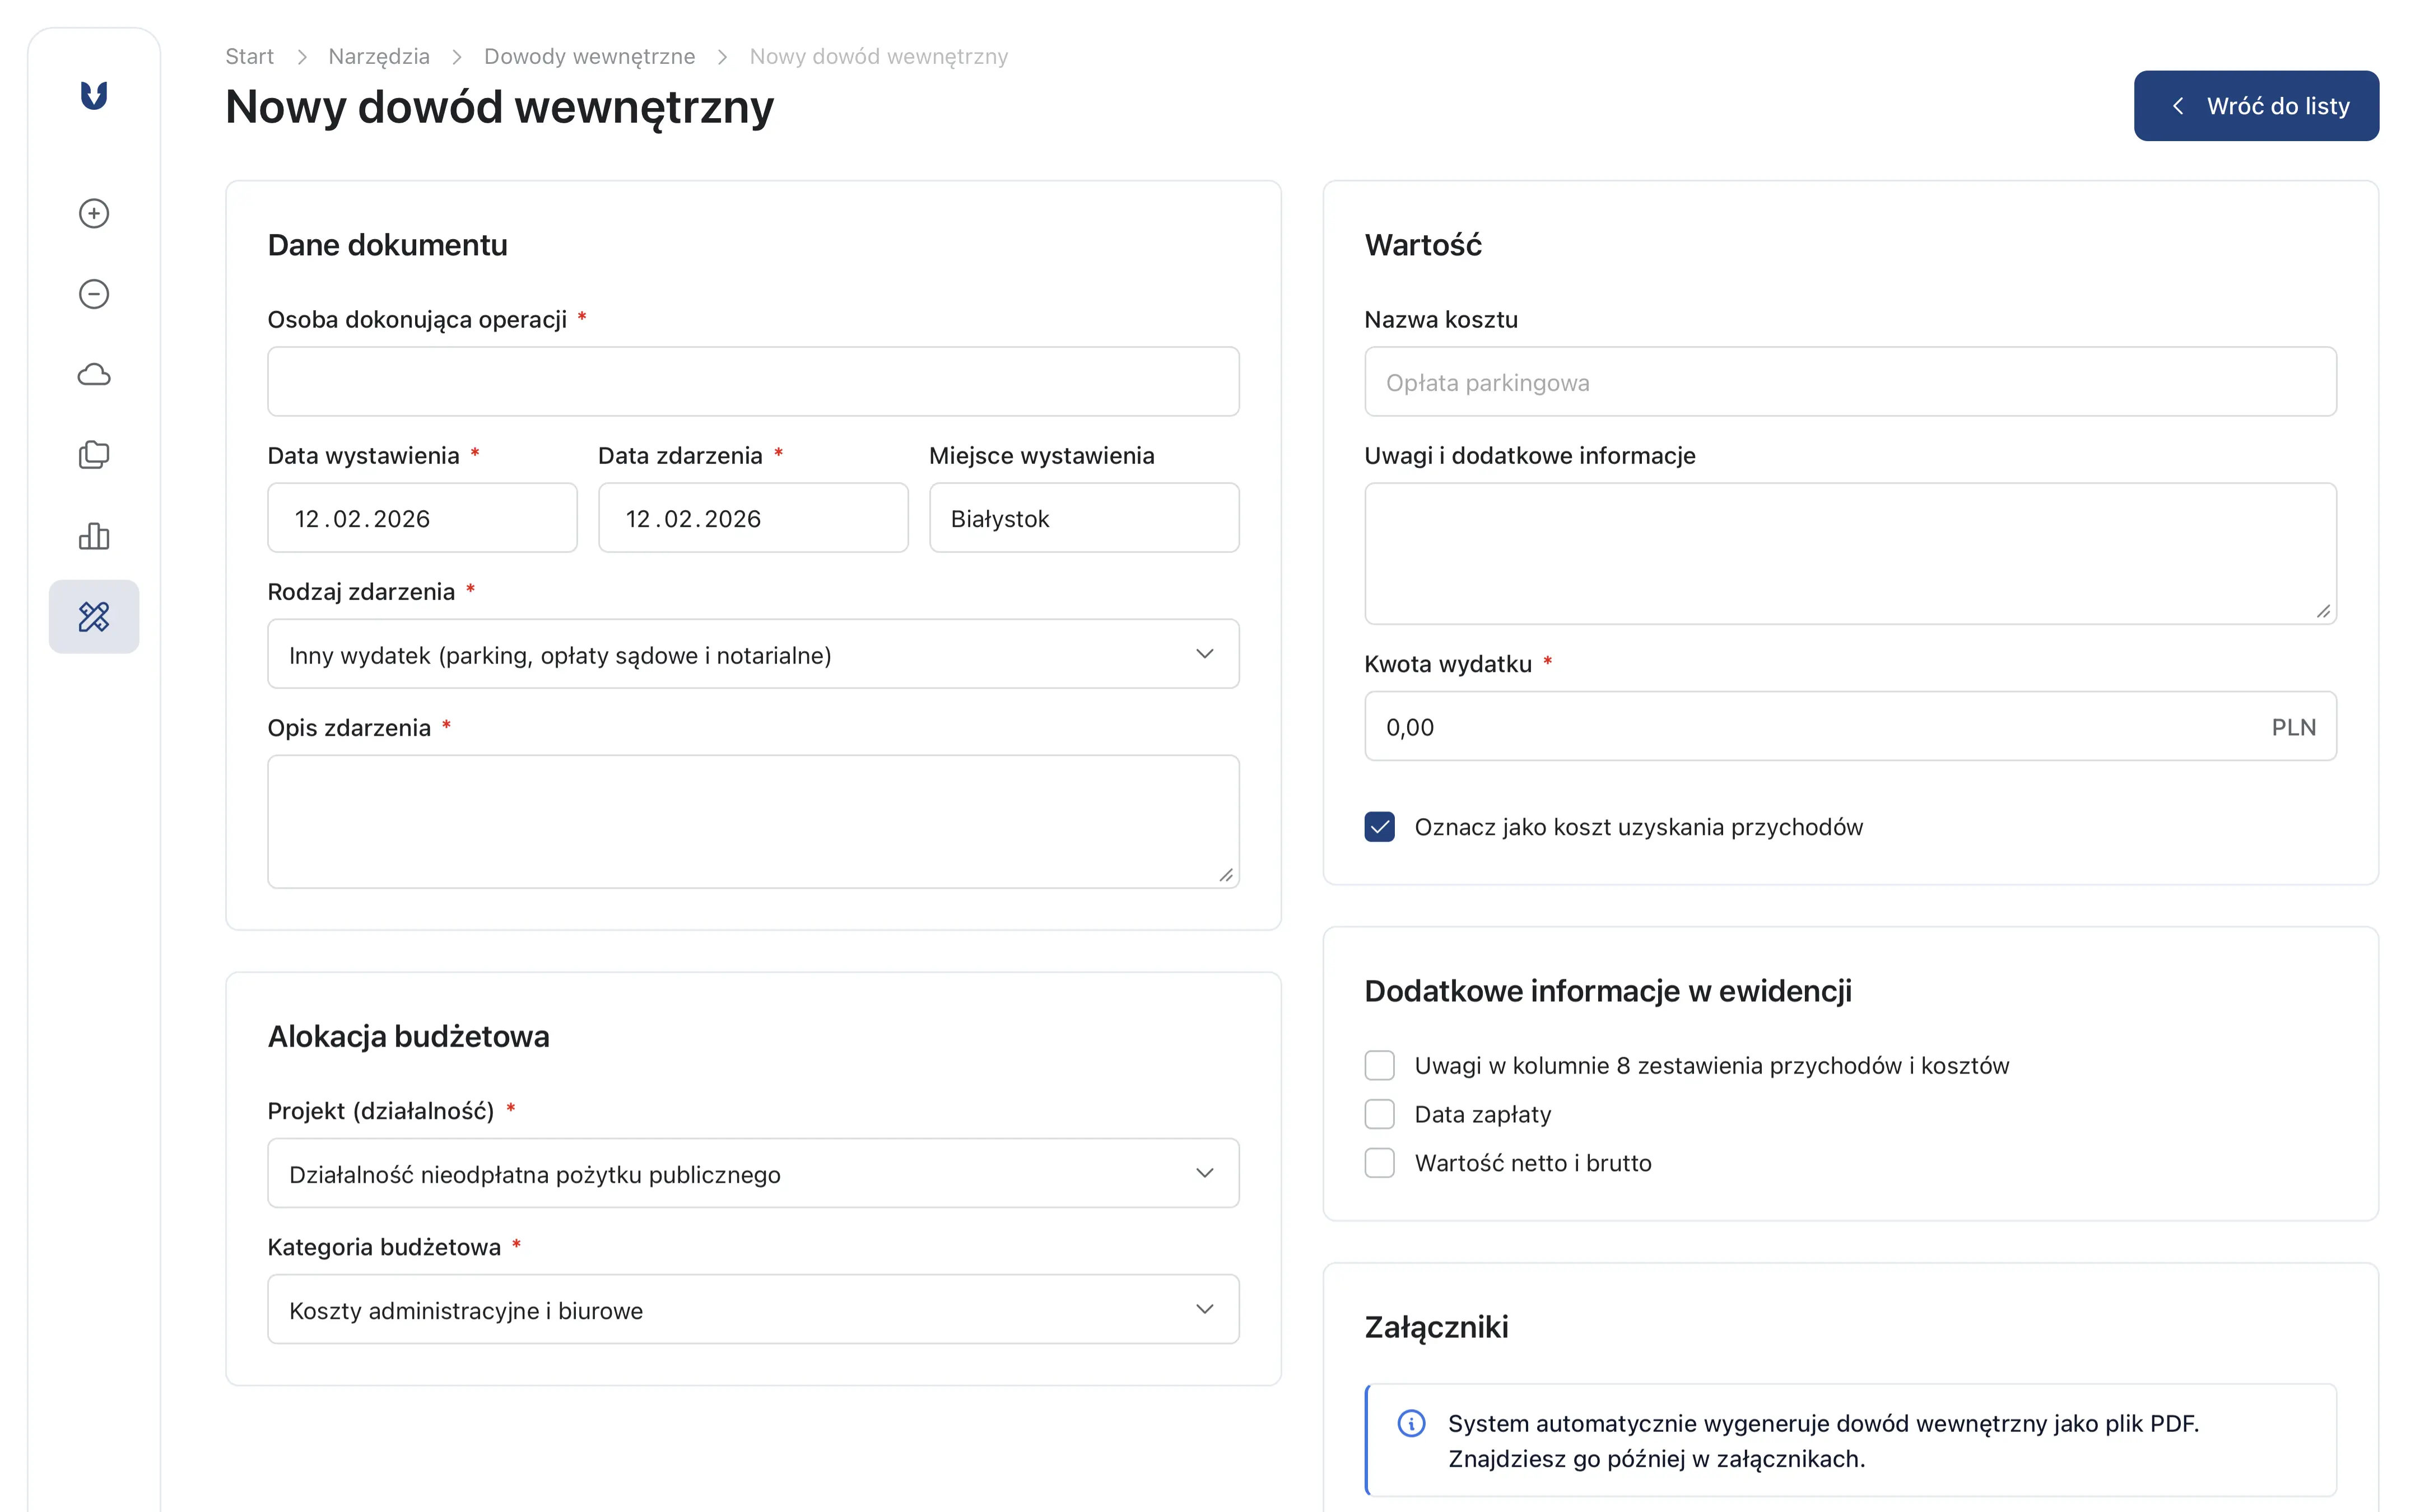Enable Uwagi w kolumnie 8 checkbox
This screenshot has width=2420, height=1512.
coord(1379,1066)
